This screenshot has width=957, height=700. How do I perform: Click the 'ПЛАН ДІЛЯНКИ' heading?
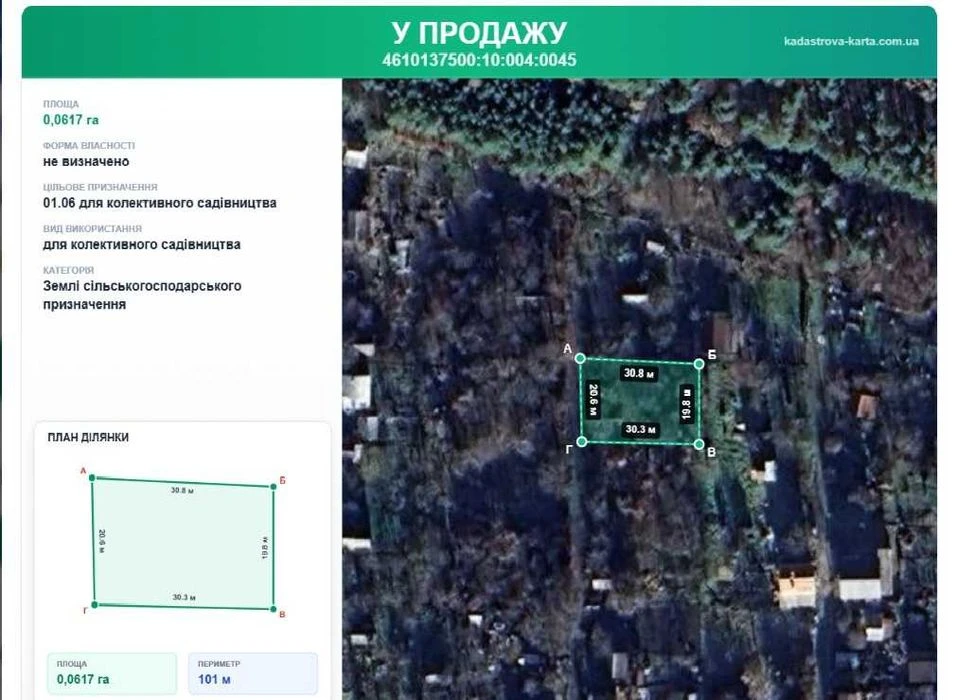click(88, 437)
